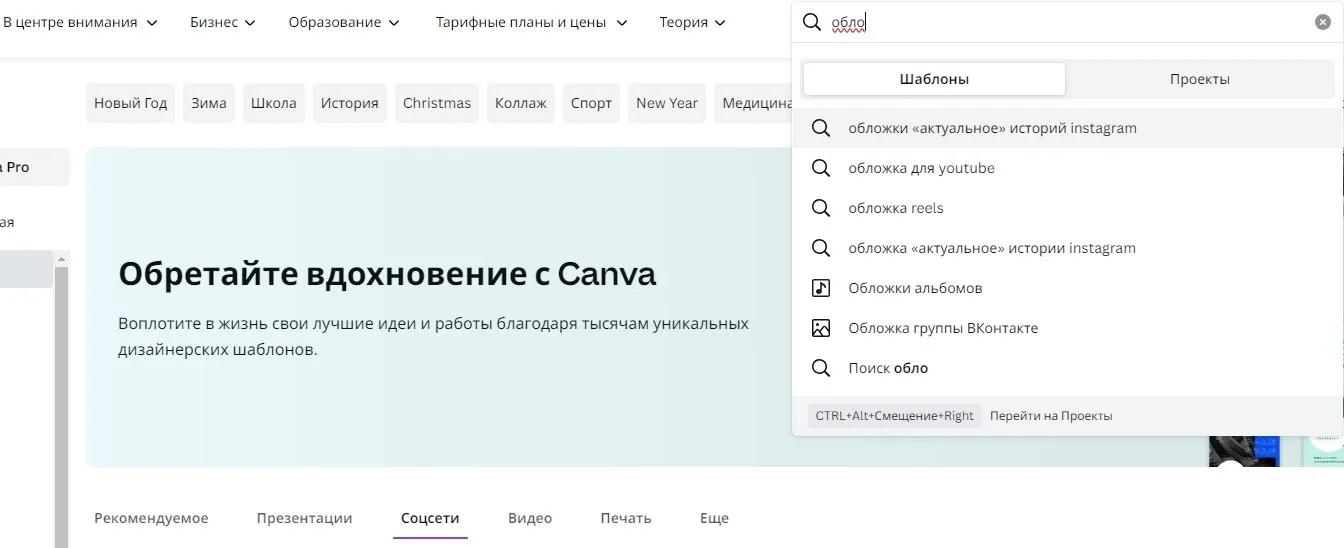Click "Поиск обло" search entry
1344x548 pixels.
coord(1068,368)
